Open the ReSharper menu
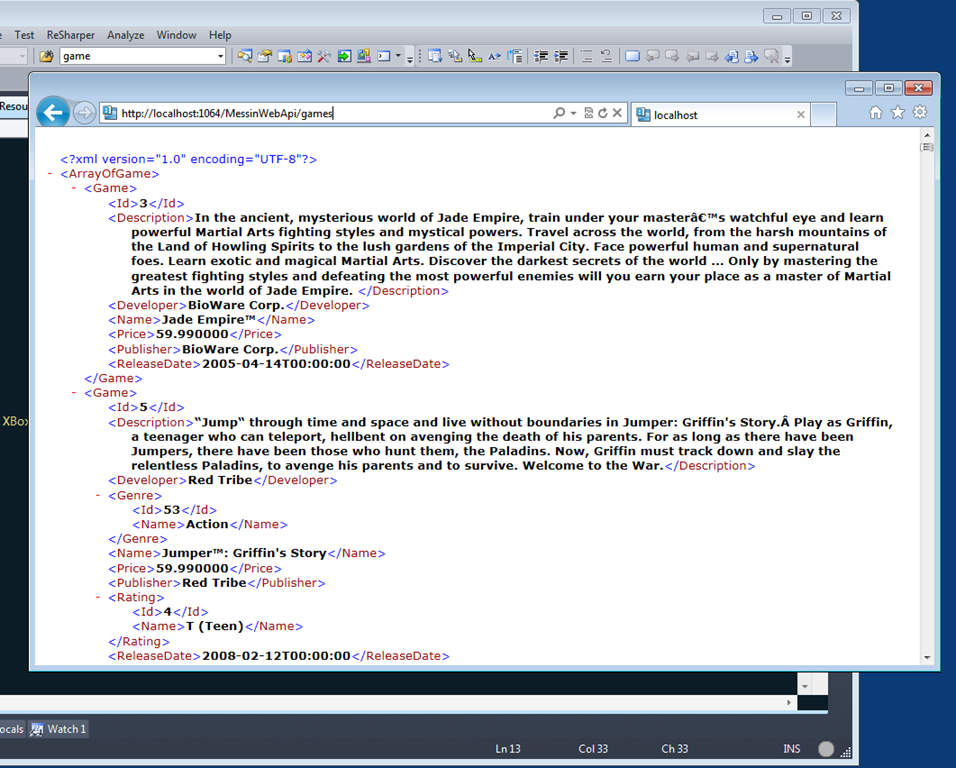The height and width of the screenshot is (768, 956). 71,35
